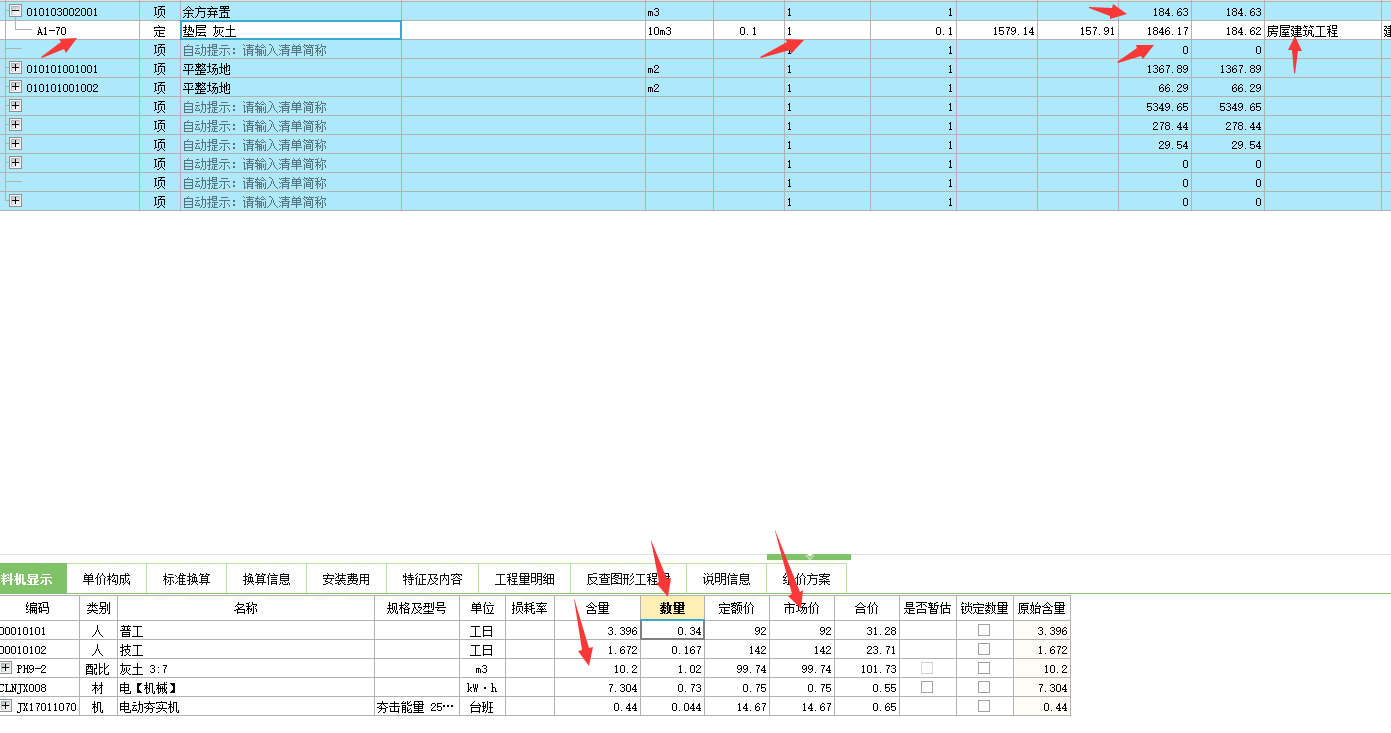
Task: Expand the PH9-2 灰土 material row
Action: (x=7, y=668)
